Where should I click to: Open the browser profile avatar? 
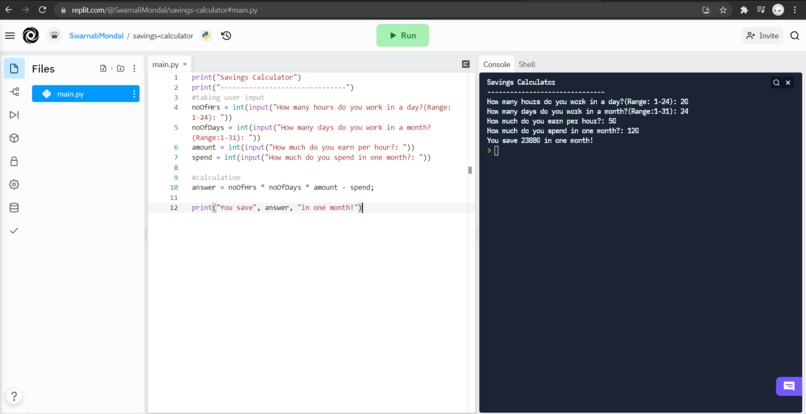point(778,10)
